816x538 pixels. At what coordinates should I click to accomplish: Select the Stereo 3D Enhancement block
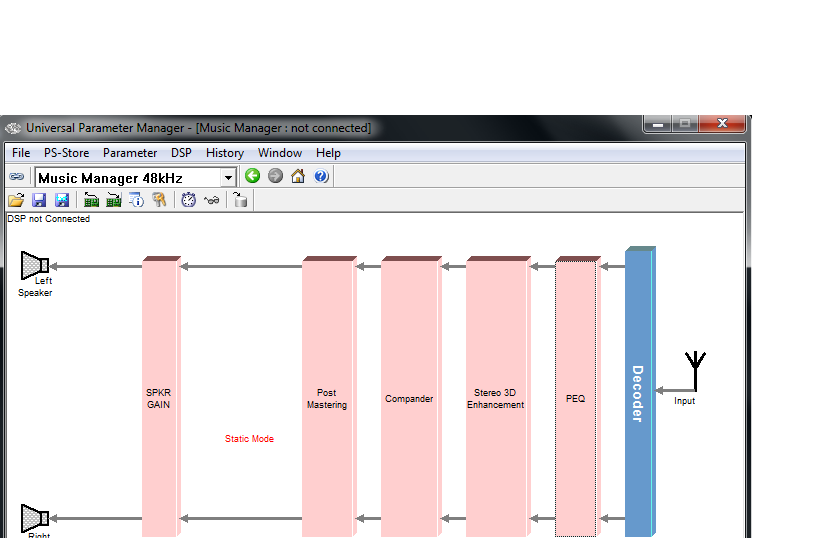[498, 396]
